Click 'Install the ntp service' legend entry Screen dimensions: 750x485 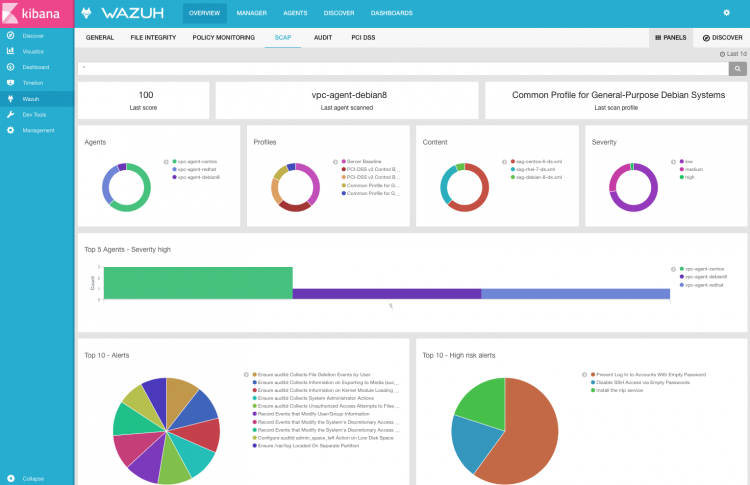(619, 390)
